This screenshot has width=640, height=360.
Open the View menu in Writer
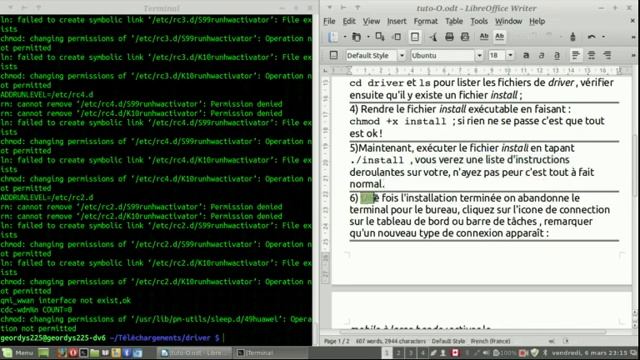coord(371,21)
